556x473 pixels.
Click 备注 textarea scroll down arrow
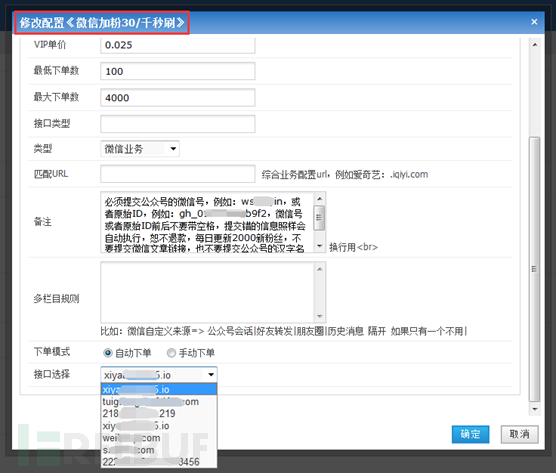click(319, 246)
